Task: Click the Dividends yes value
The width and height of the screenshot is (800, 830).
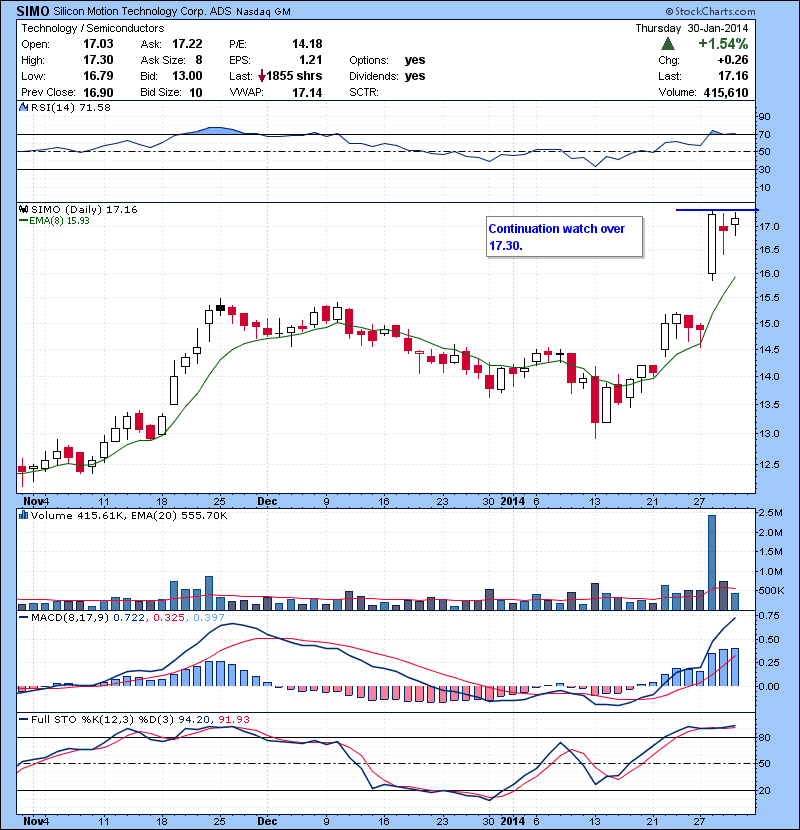Action: 415,76
